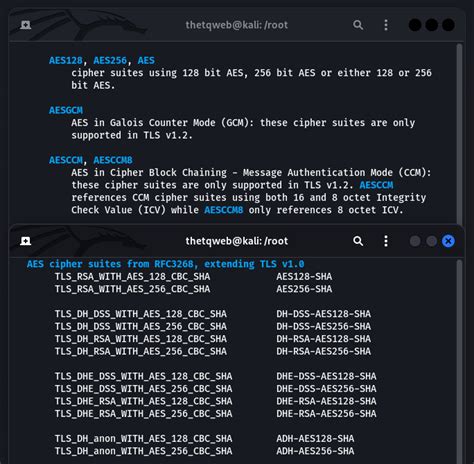Open search in the upper terminal window
This screenshot has width=474, height=464.
click(358, 25)
